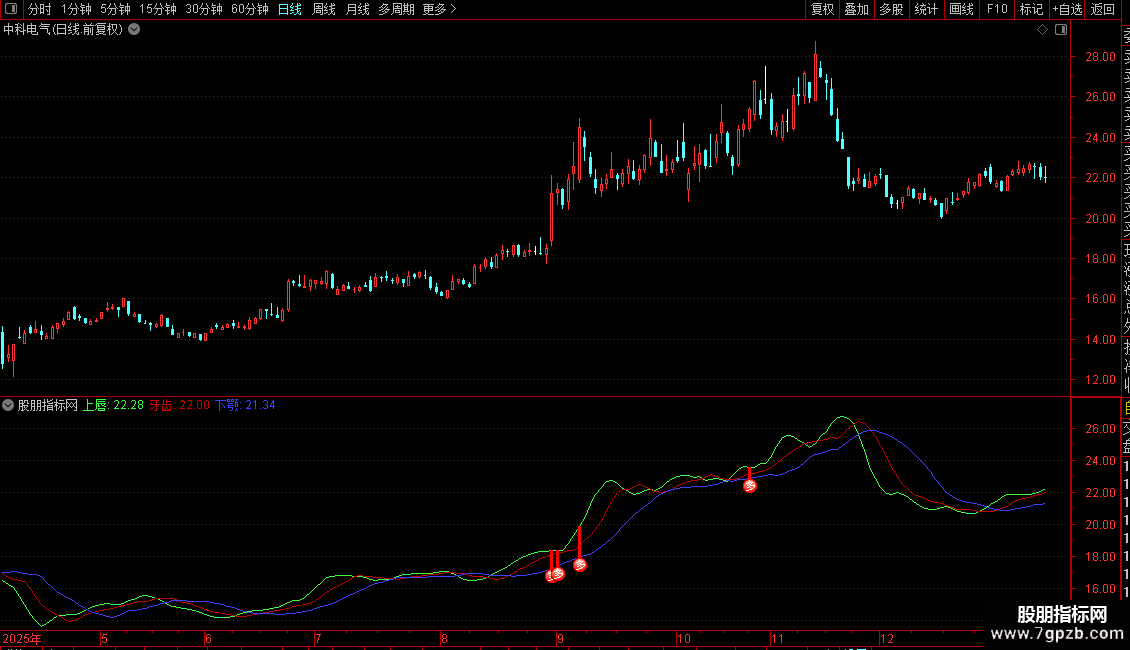The width and height of the screenshot is (1130, 650).
Task: Click the diamond icon in main chart corner
Action: pos(1042,30)
